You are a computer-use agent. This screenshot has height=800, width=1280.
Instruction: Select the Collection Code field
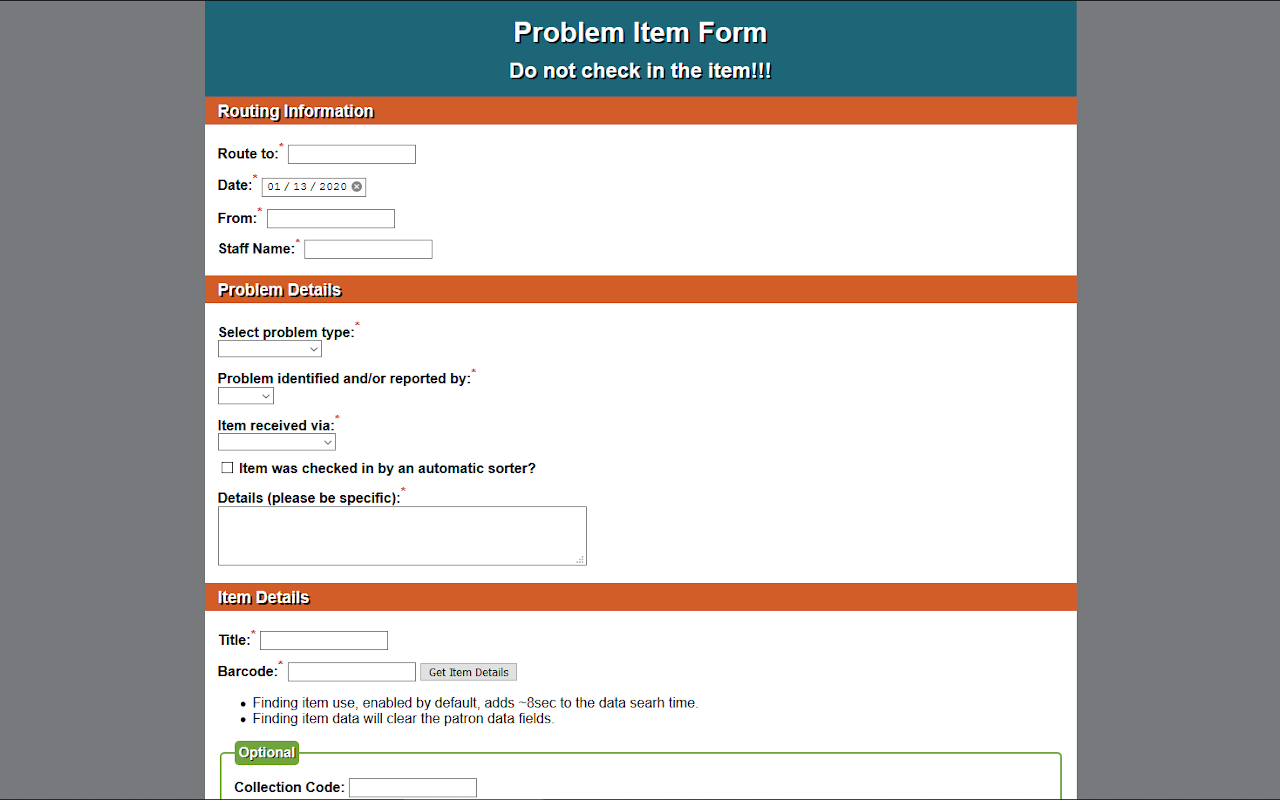pos(413,788)
